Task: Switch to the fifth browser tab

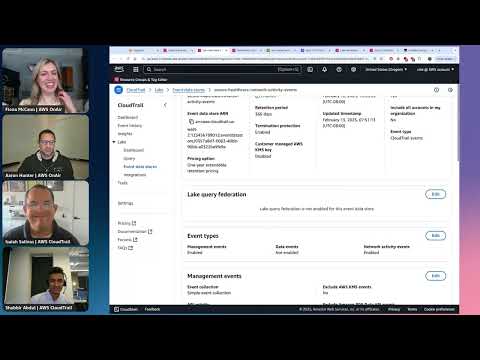Action: [x=281, y=50]
